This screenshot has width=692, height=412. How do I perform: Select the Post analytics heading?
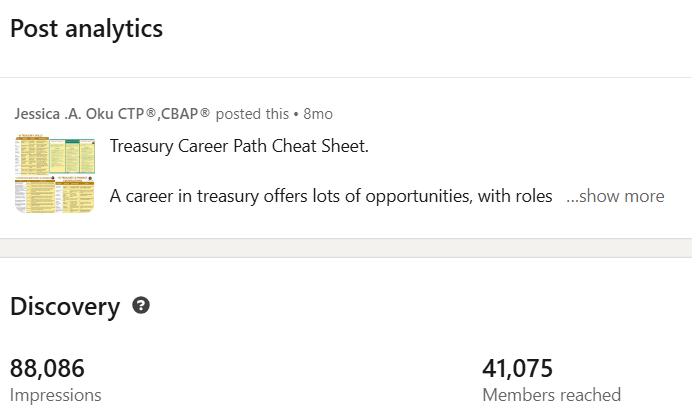pos(86,29)
